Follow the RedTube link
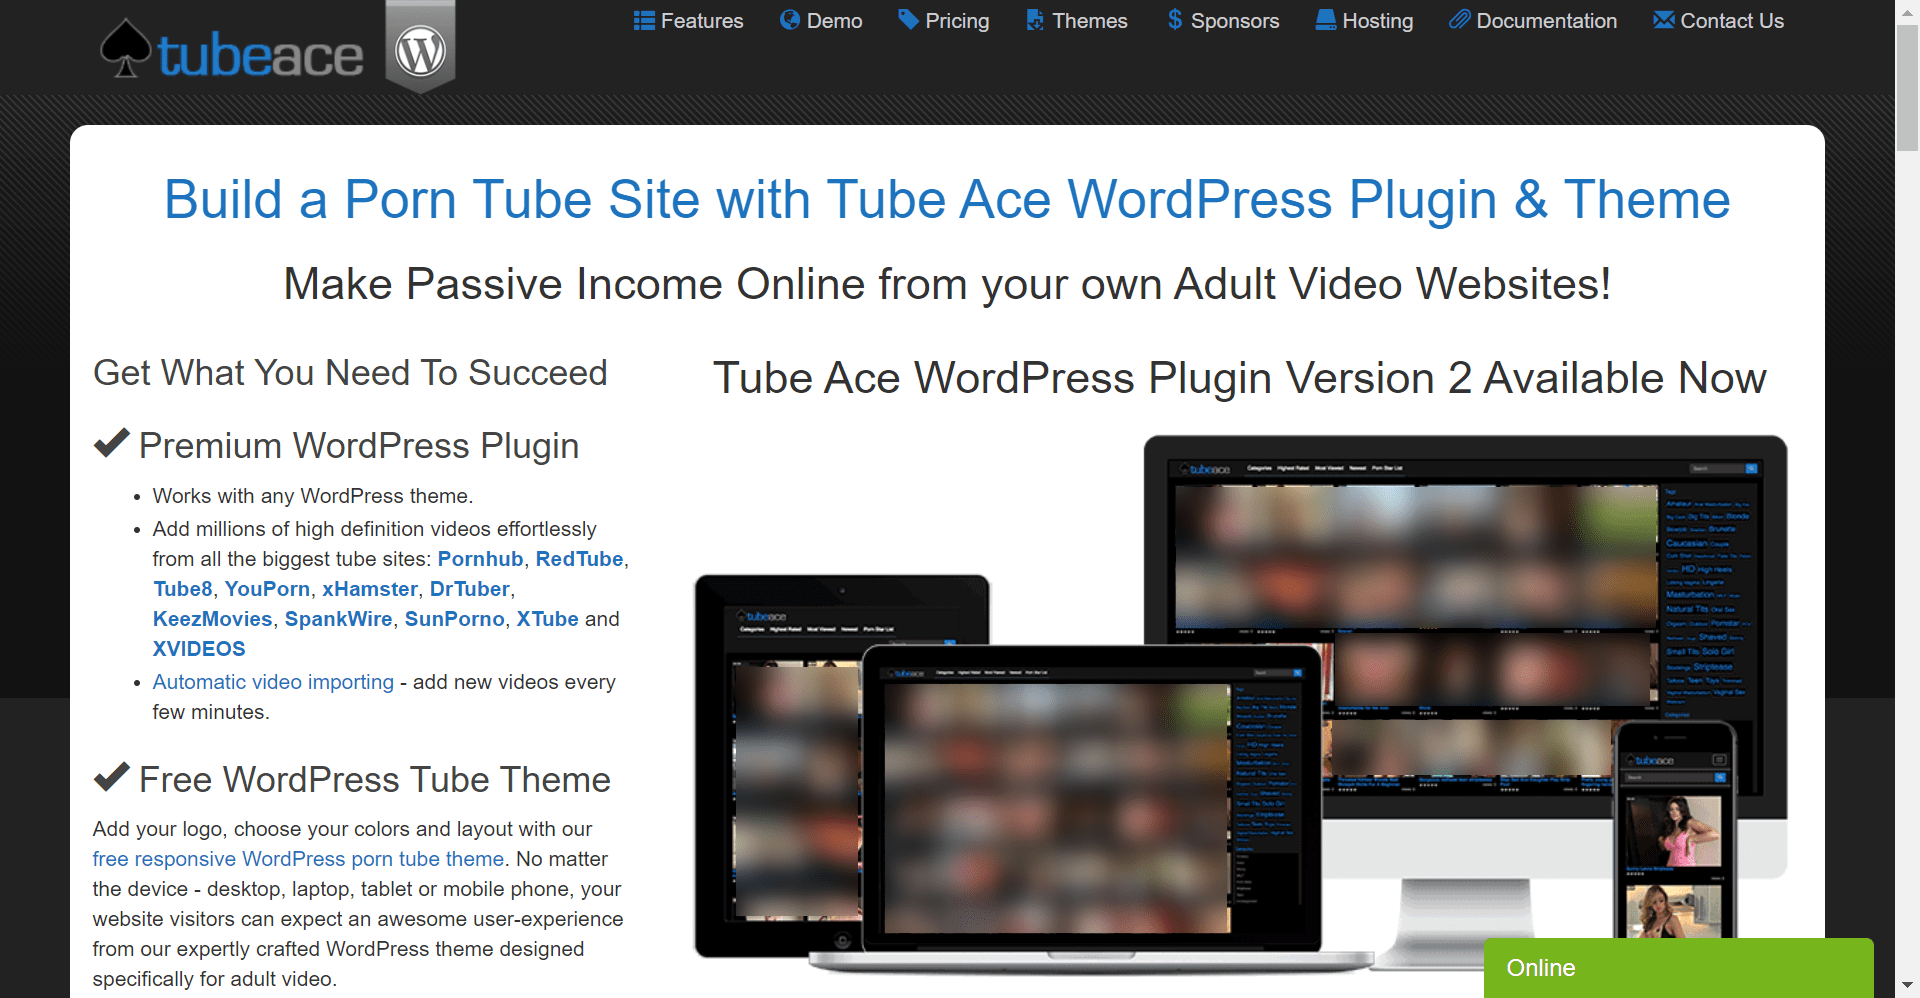This screenshot has width=1920, height=998. [579, 559]
